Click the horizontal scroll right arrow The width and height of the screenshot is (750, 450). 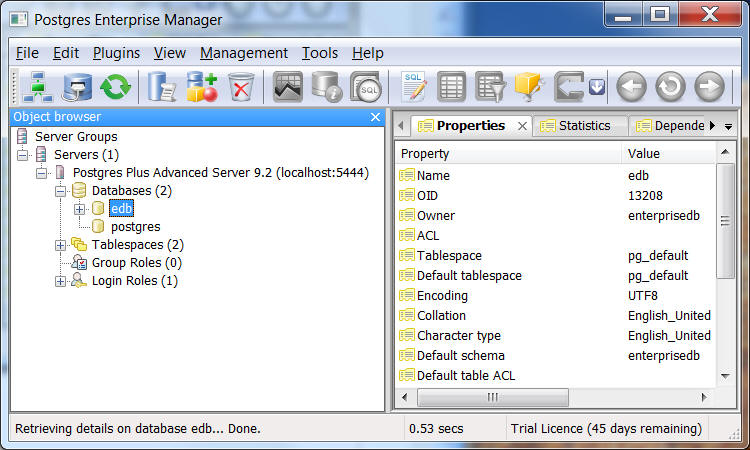click(x=704, y=397)
